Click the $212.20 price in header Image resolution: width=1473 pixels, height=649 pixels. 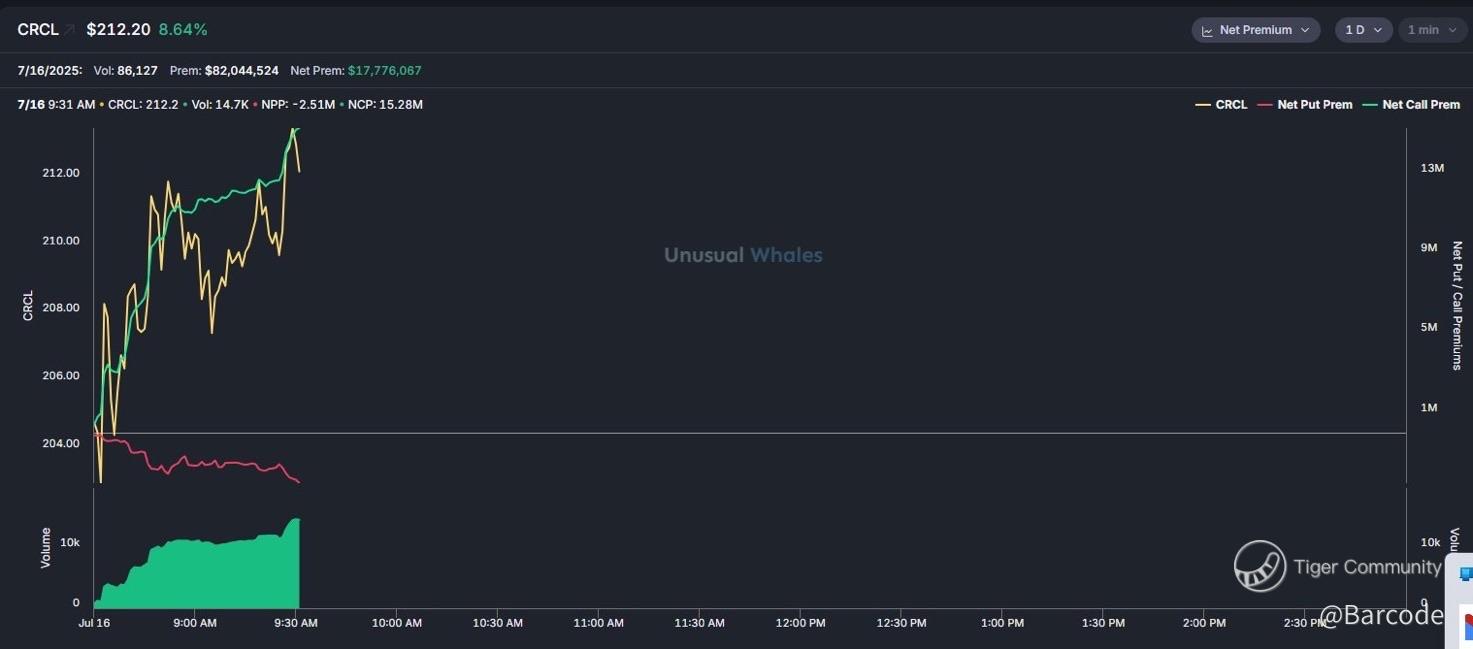point(118,30)
